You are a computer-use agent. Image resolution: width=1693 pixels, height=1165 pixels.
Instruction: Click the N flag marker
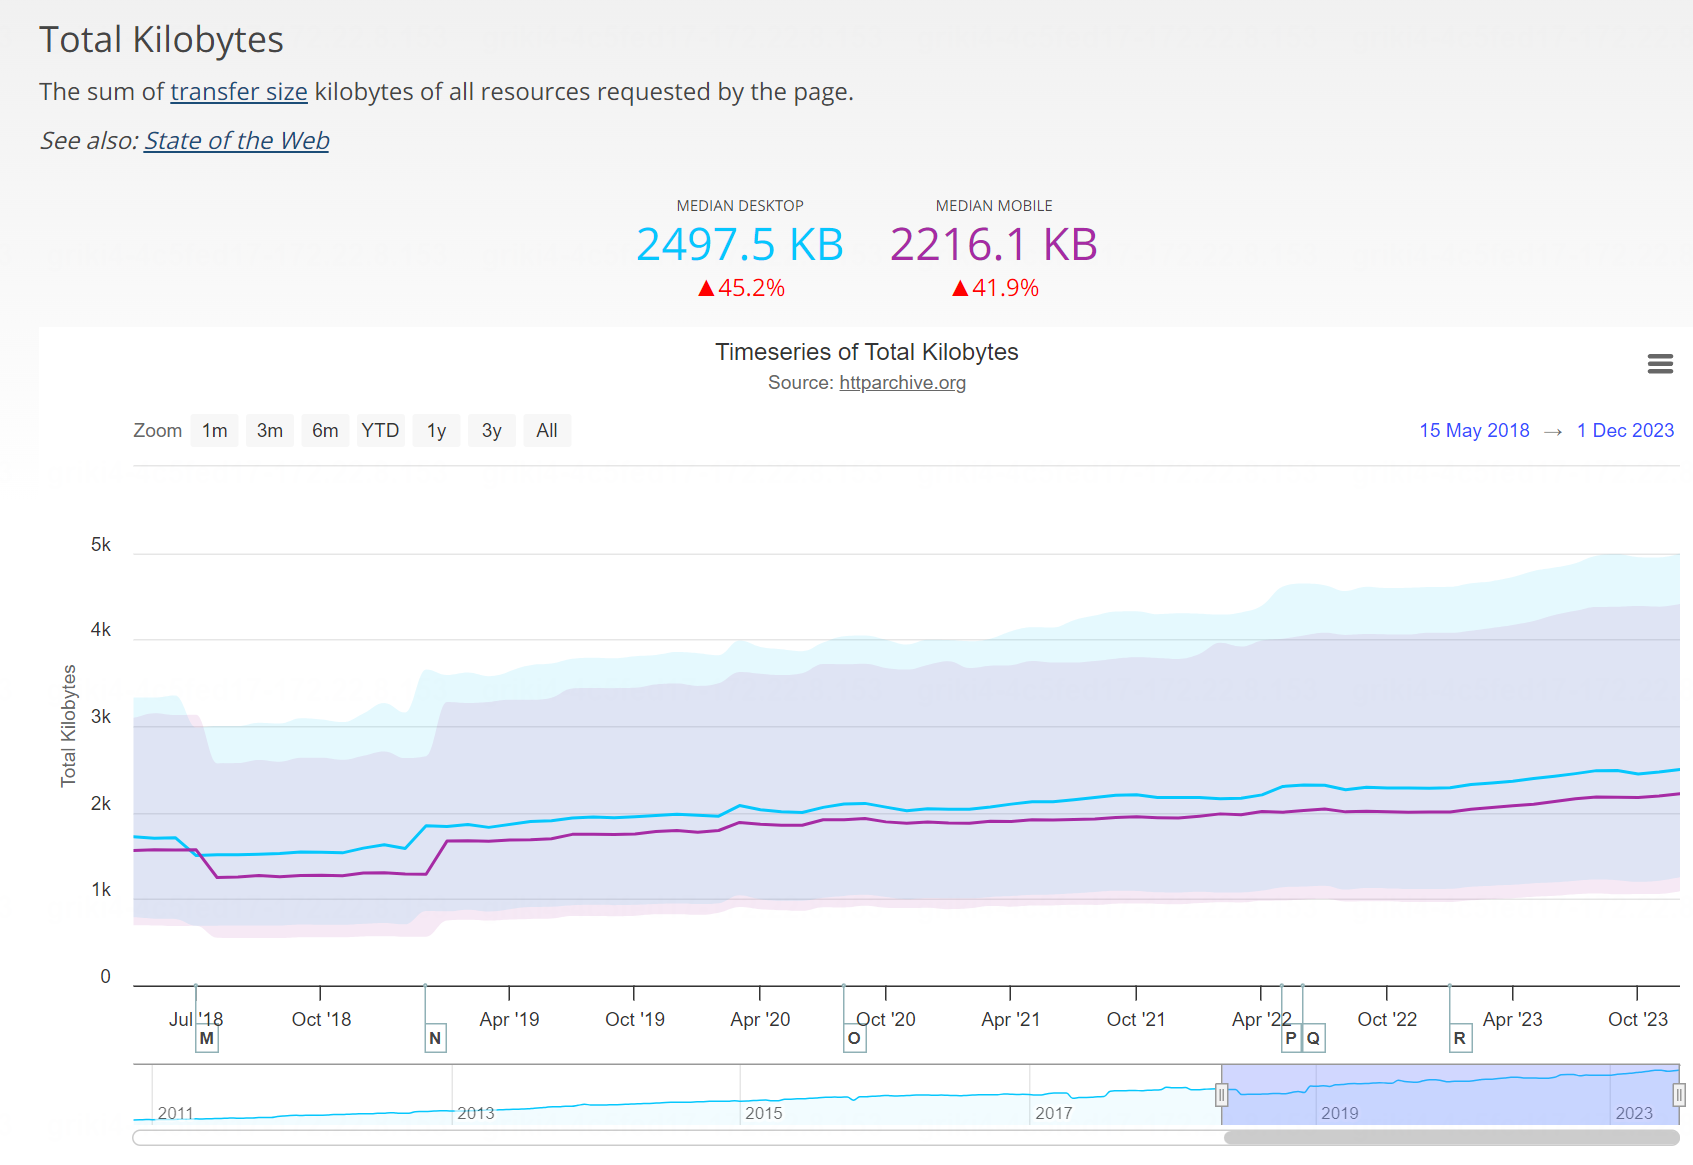click(435, 1038)
